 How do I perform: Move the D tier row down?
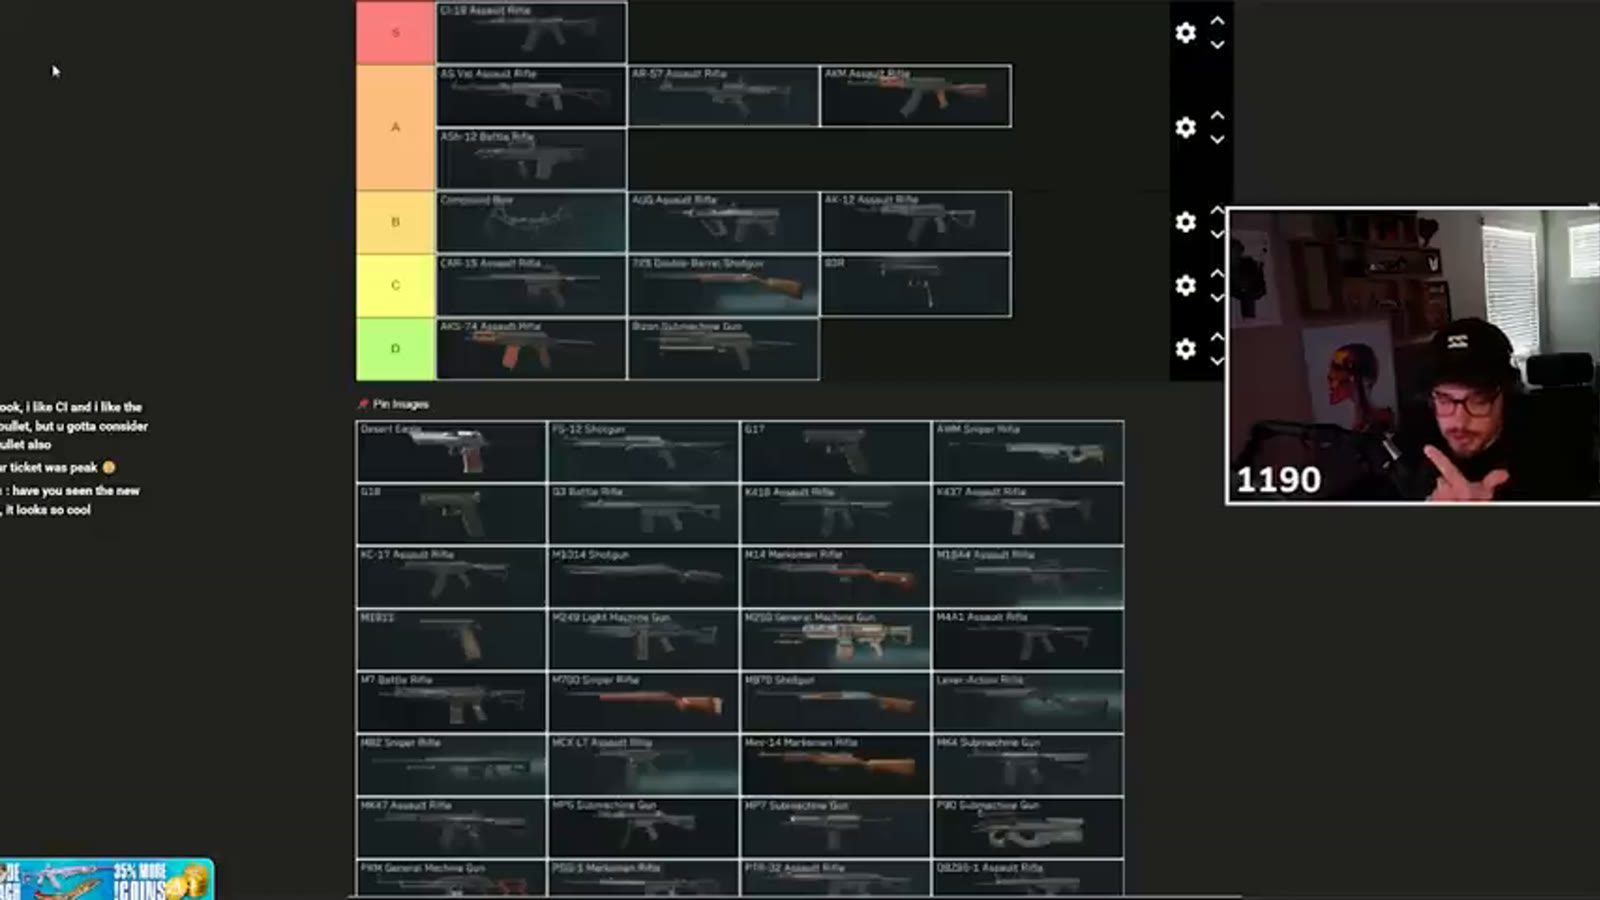[1217, 361]
